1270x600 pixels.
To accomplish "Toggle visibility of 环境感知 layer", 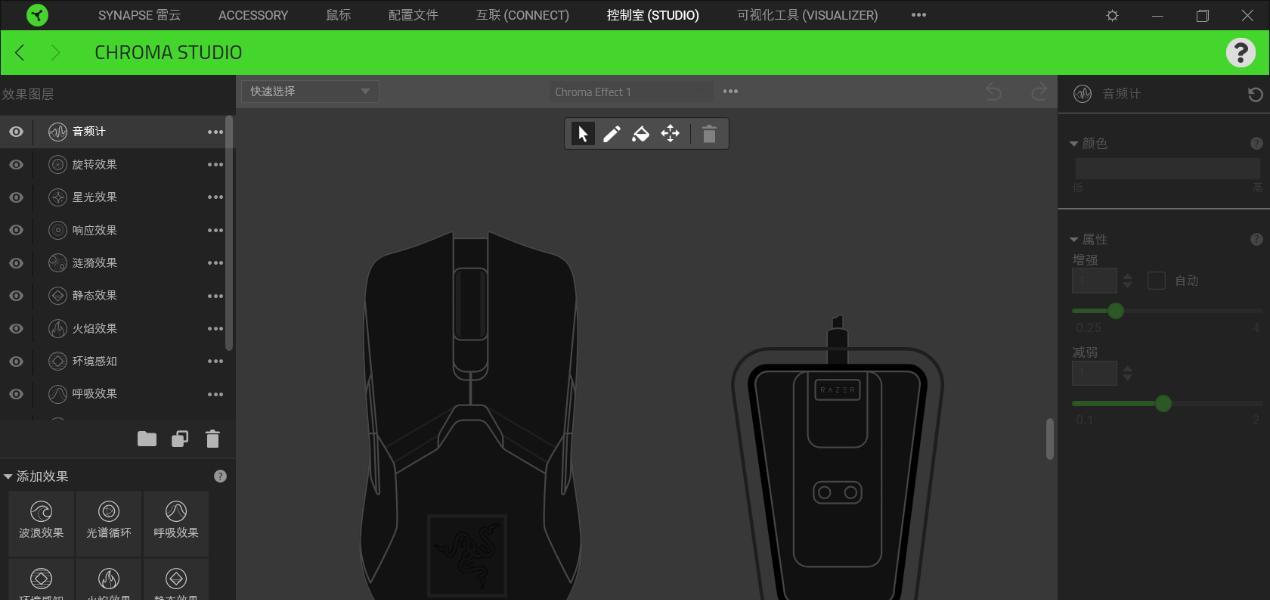I will 16,361.
